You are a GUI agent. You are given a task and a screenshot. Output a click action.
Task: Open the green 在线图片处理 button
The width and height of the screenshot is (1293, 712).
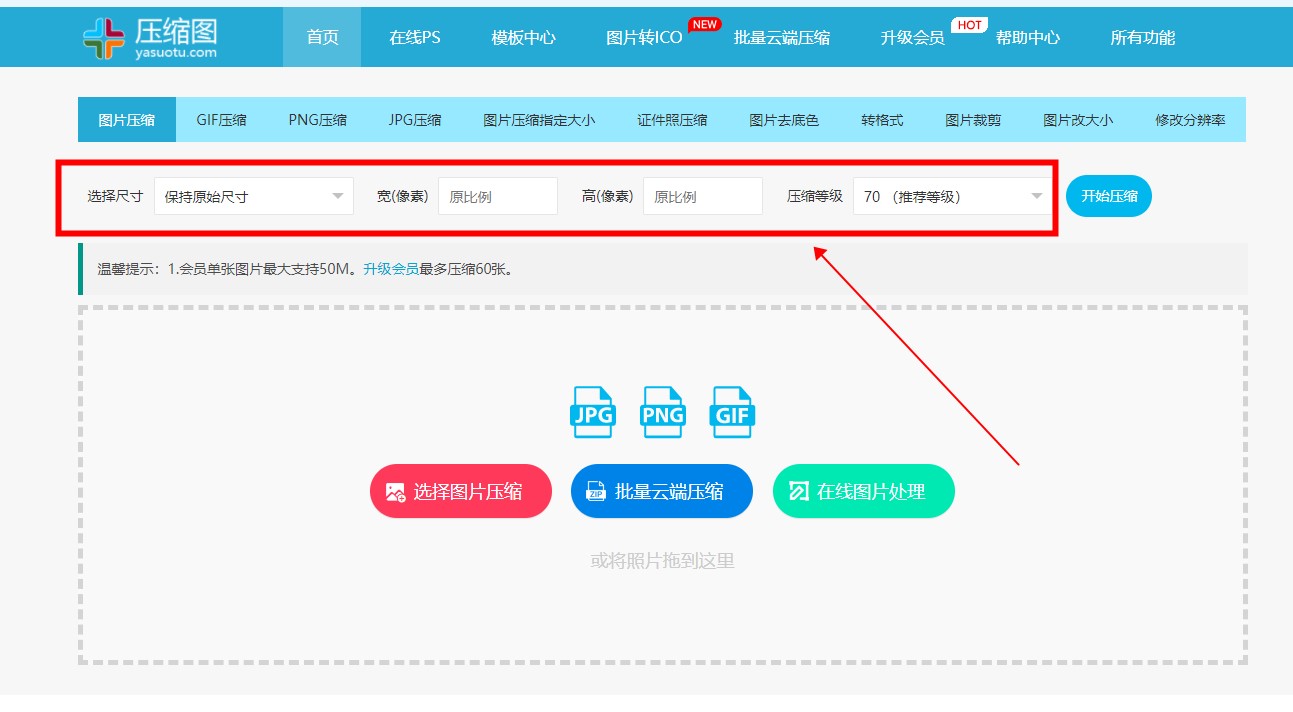coord(863,491)
